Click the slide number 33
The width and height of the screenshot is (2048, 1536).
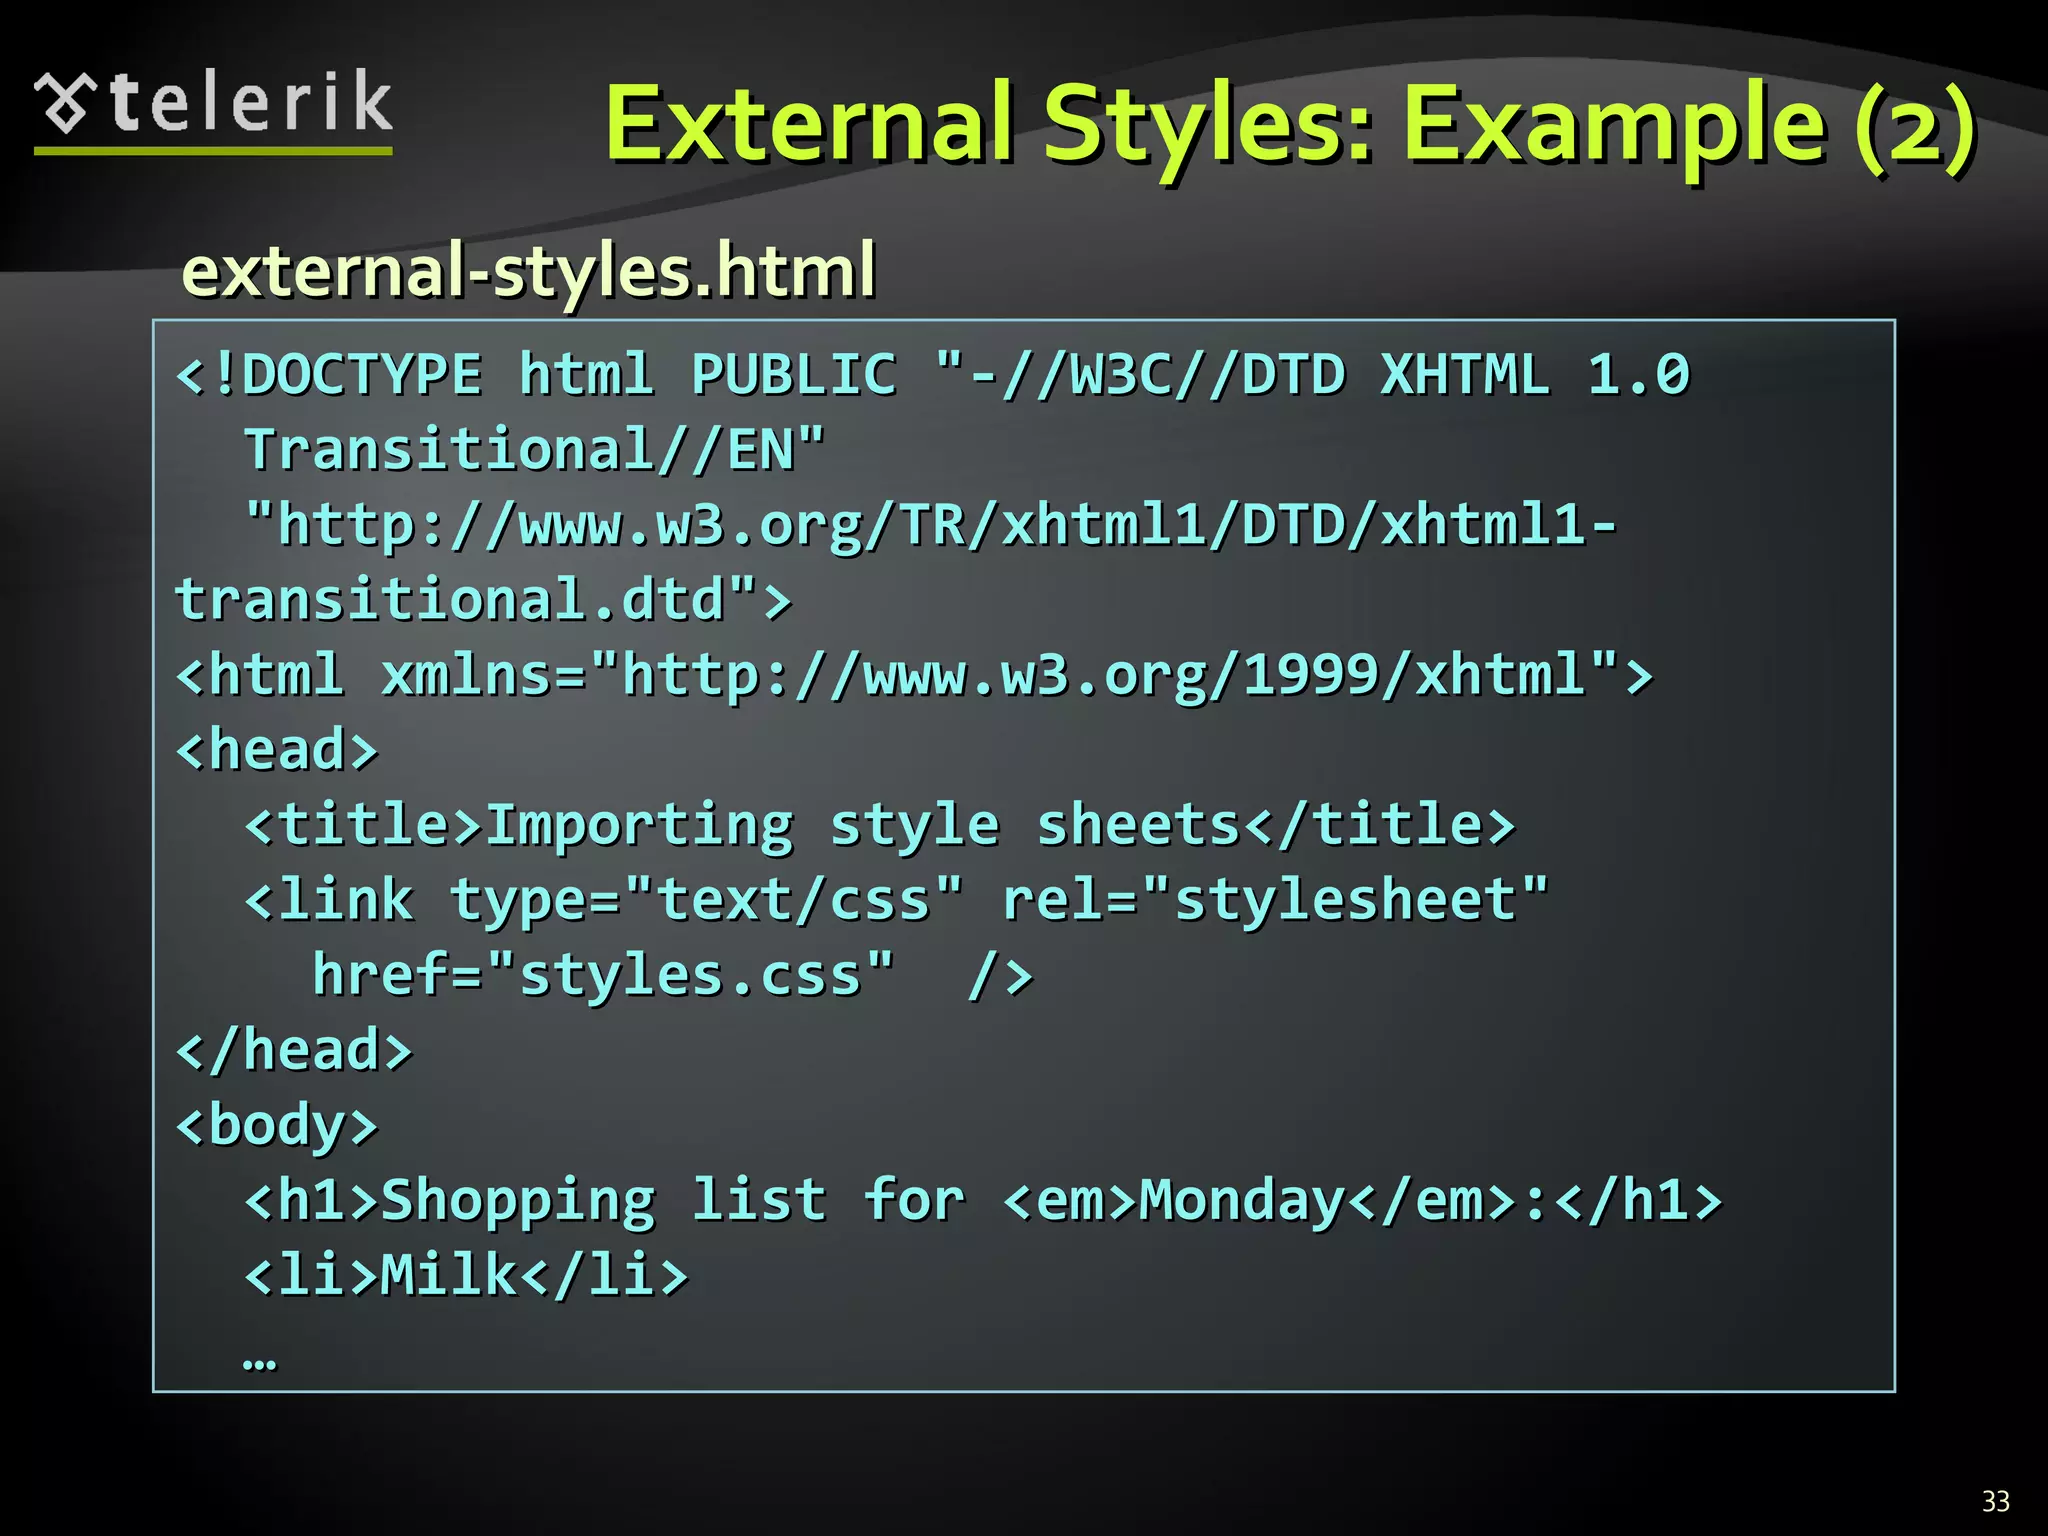[1995, 1501]
